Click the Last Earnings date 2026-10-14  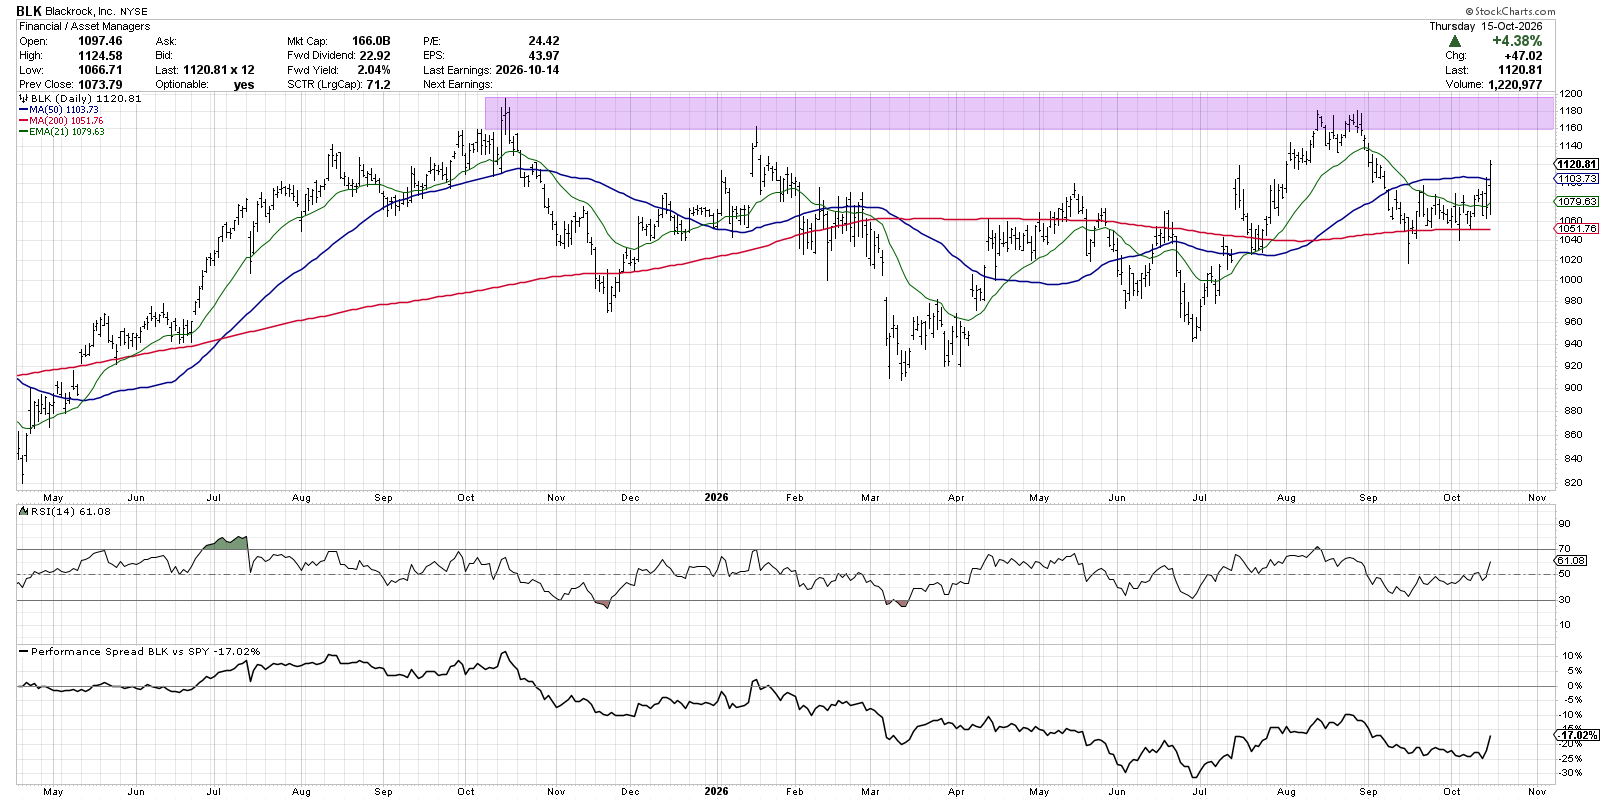(527, 70)
